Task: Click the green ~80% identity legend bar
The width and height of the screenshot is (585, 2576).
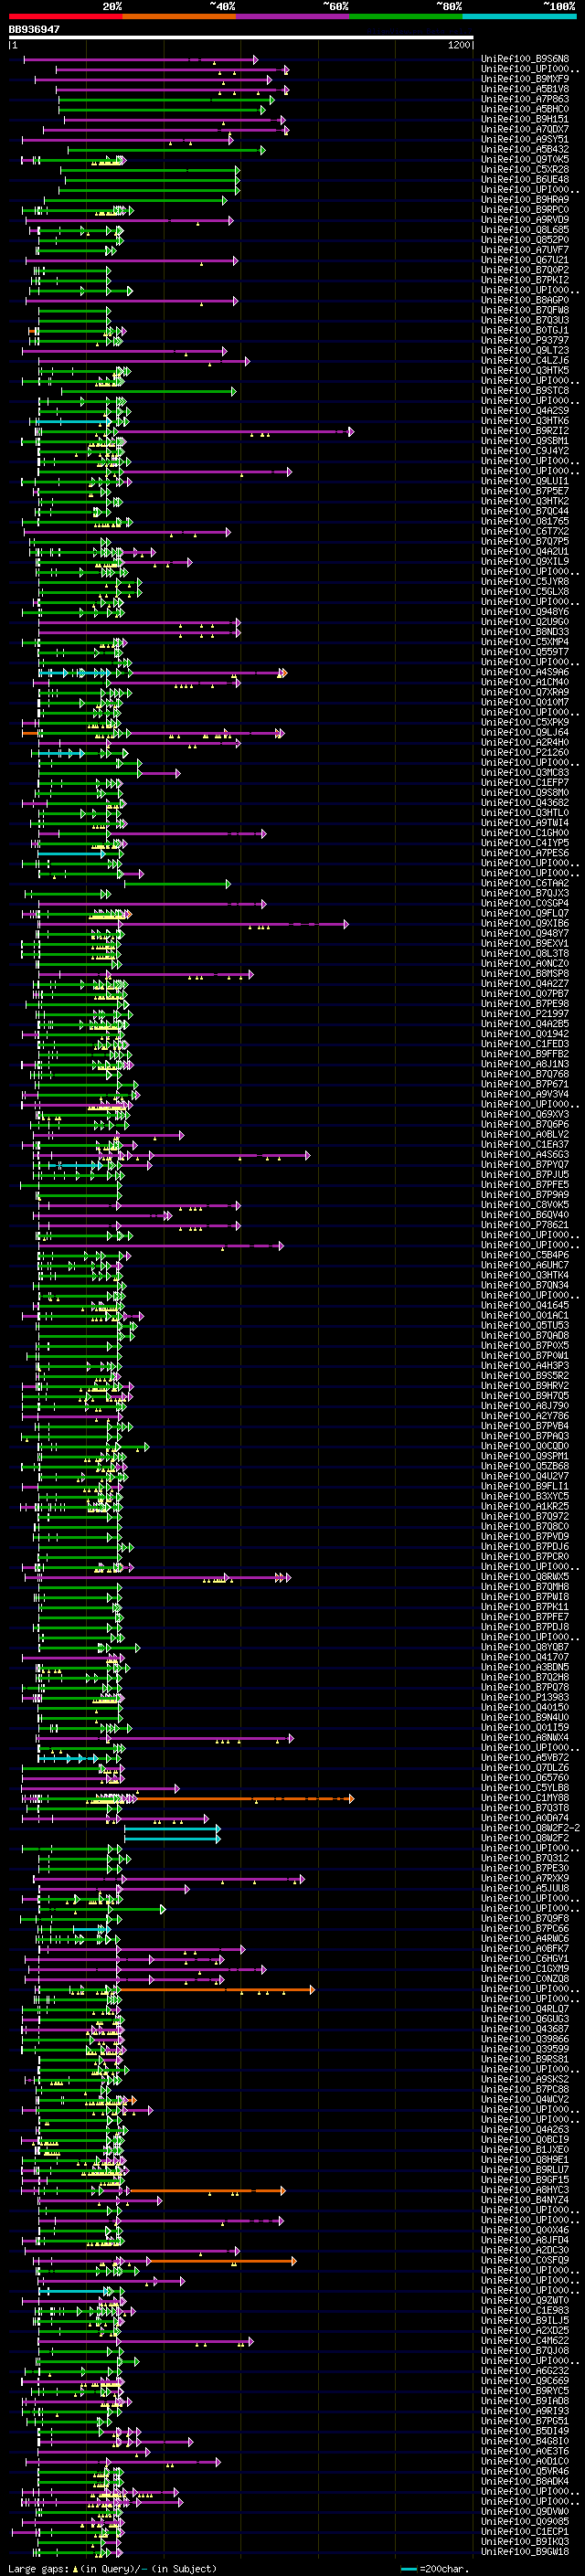Action: 406,16
